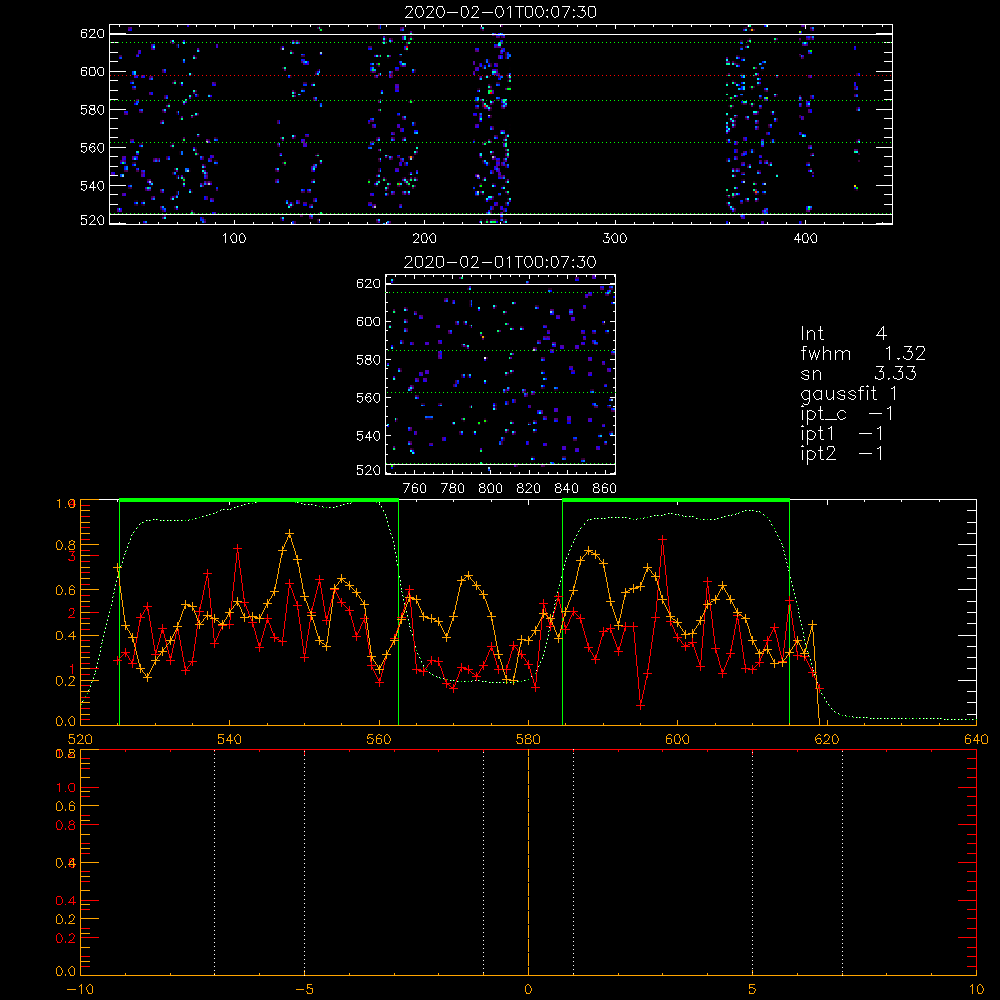The image size is (1000, 1000).
Task: Click the white dotted vertical line at -7 in bottom plot
Action: 214,862
